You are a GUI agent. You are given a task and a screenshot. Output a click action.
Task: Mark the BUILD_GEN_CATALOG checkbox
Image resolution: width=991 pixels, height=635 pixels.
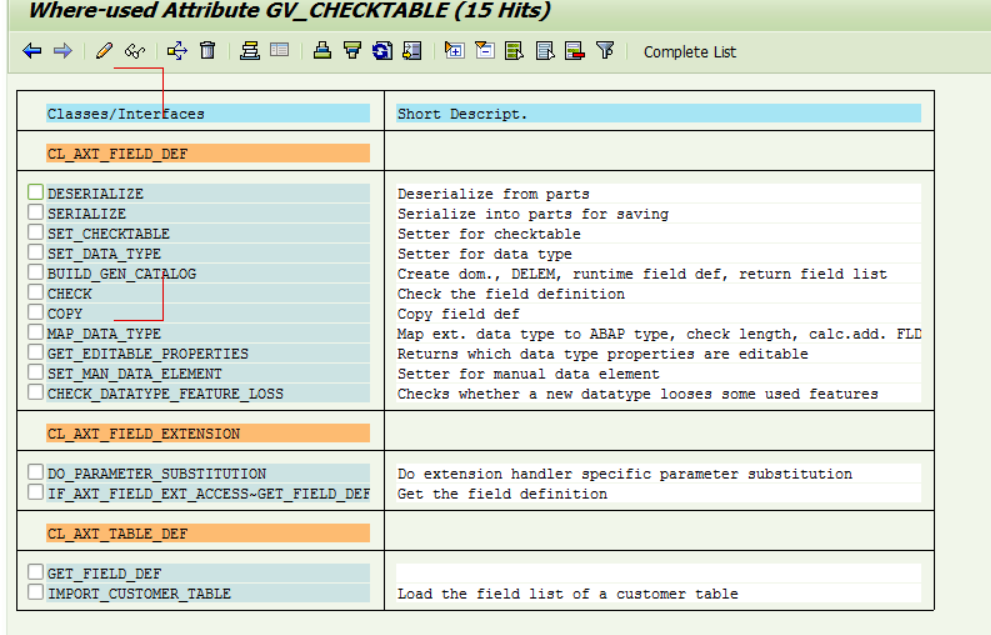point(35,272)
